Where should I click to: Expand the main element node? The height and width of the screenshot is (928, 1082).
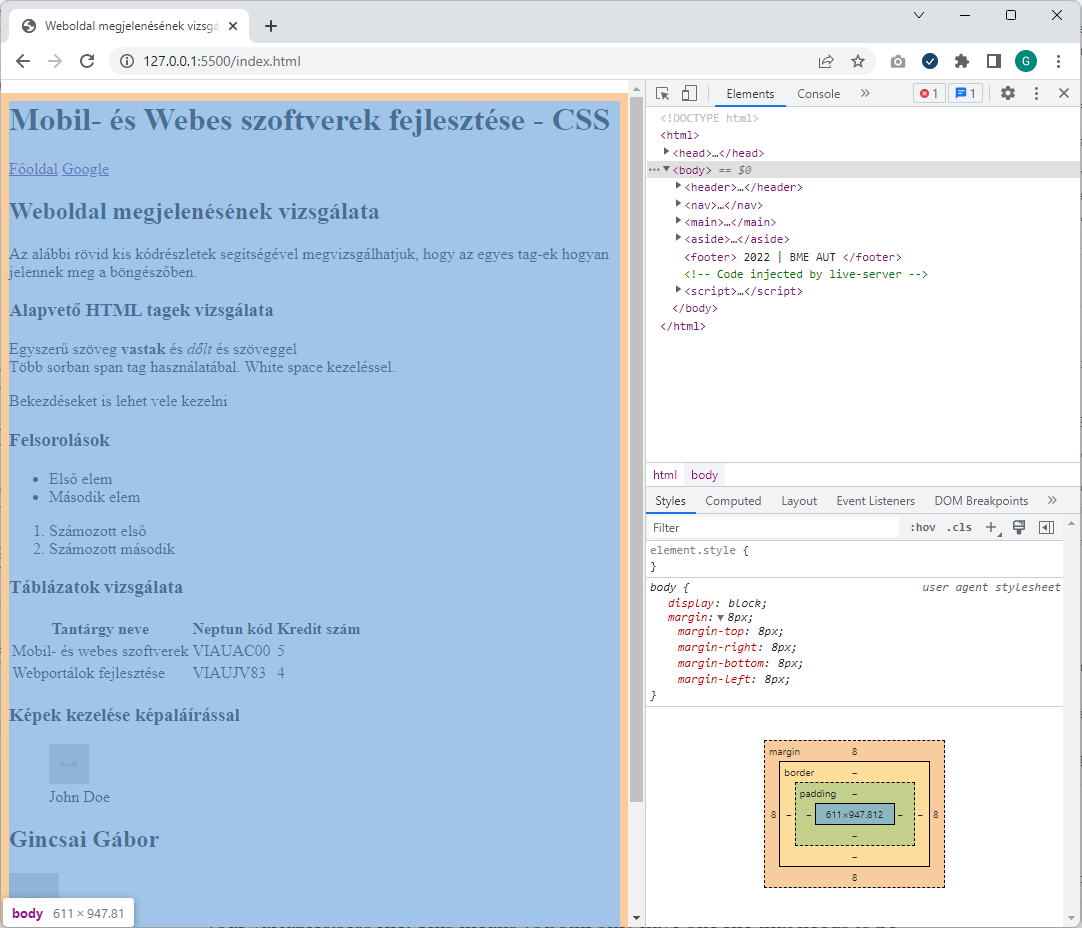coord(679,221)
